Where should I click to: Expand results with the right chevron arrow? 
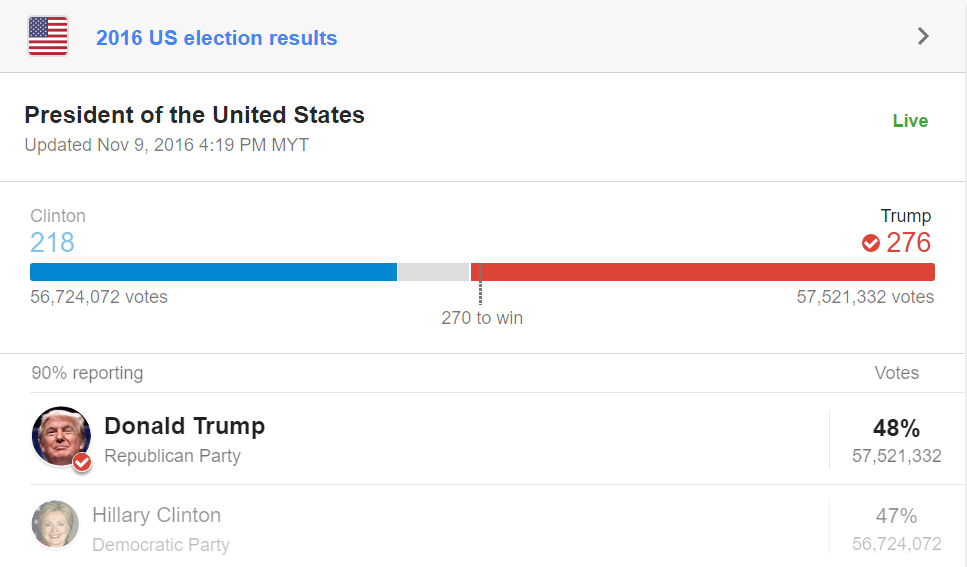[923, 37]
